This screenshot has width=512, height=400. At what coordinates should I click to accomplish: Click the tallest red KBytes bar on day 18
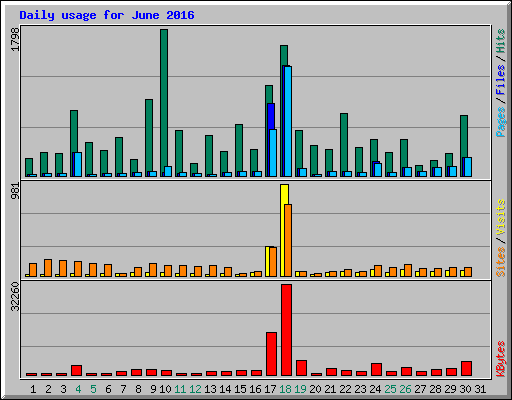pyautogui.click(x=286, y=330)
